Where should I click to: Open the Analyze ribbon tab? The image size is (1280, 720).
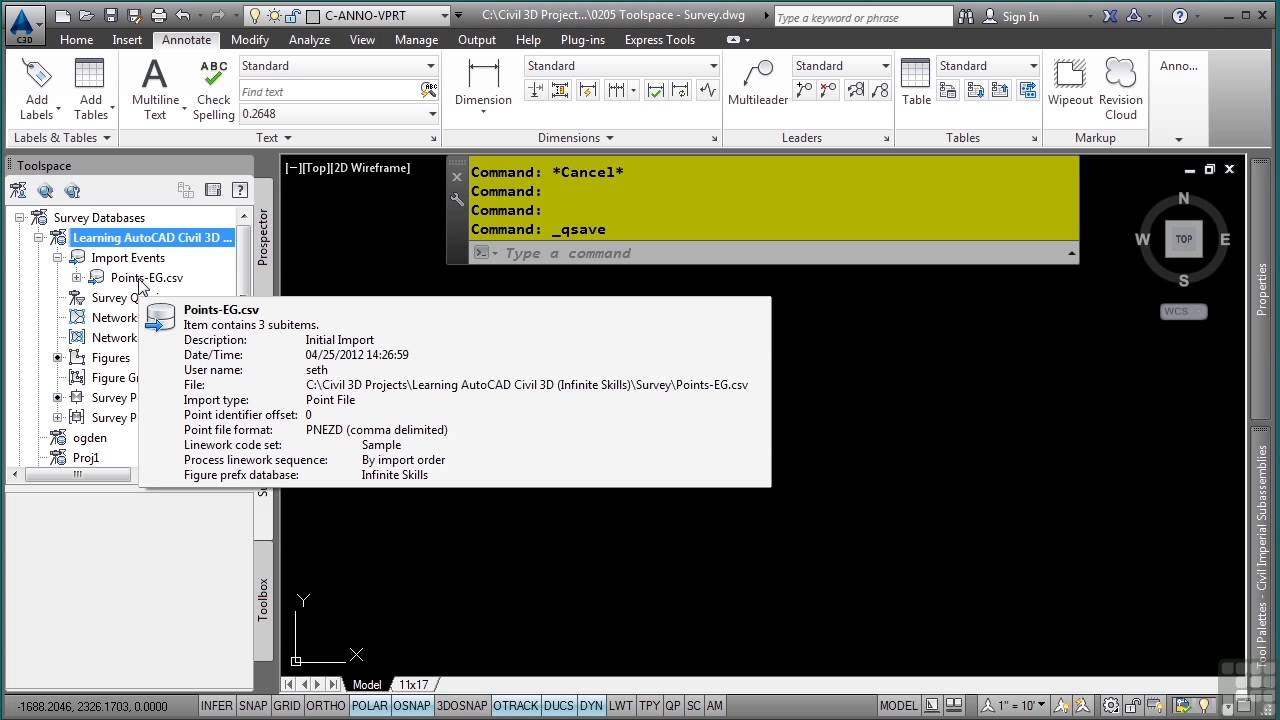pos(309,40)
